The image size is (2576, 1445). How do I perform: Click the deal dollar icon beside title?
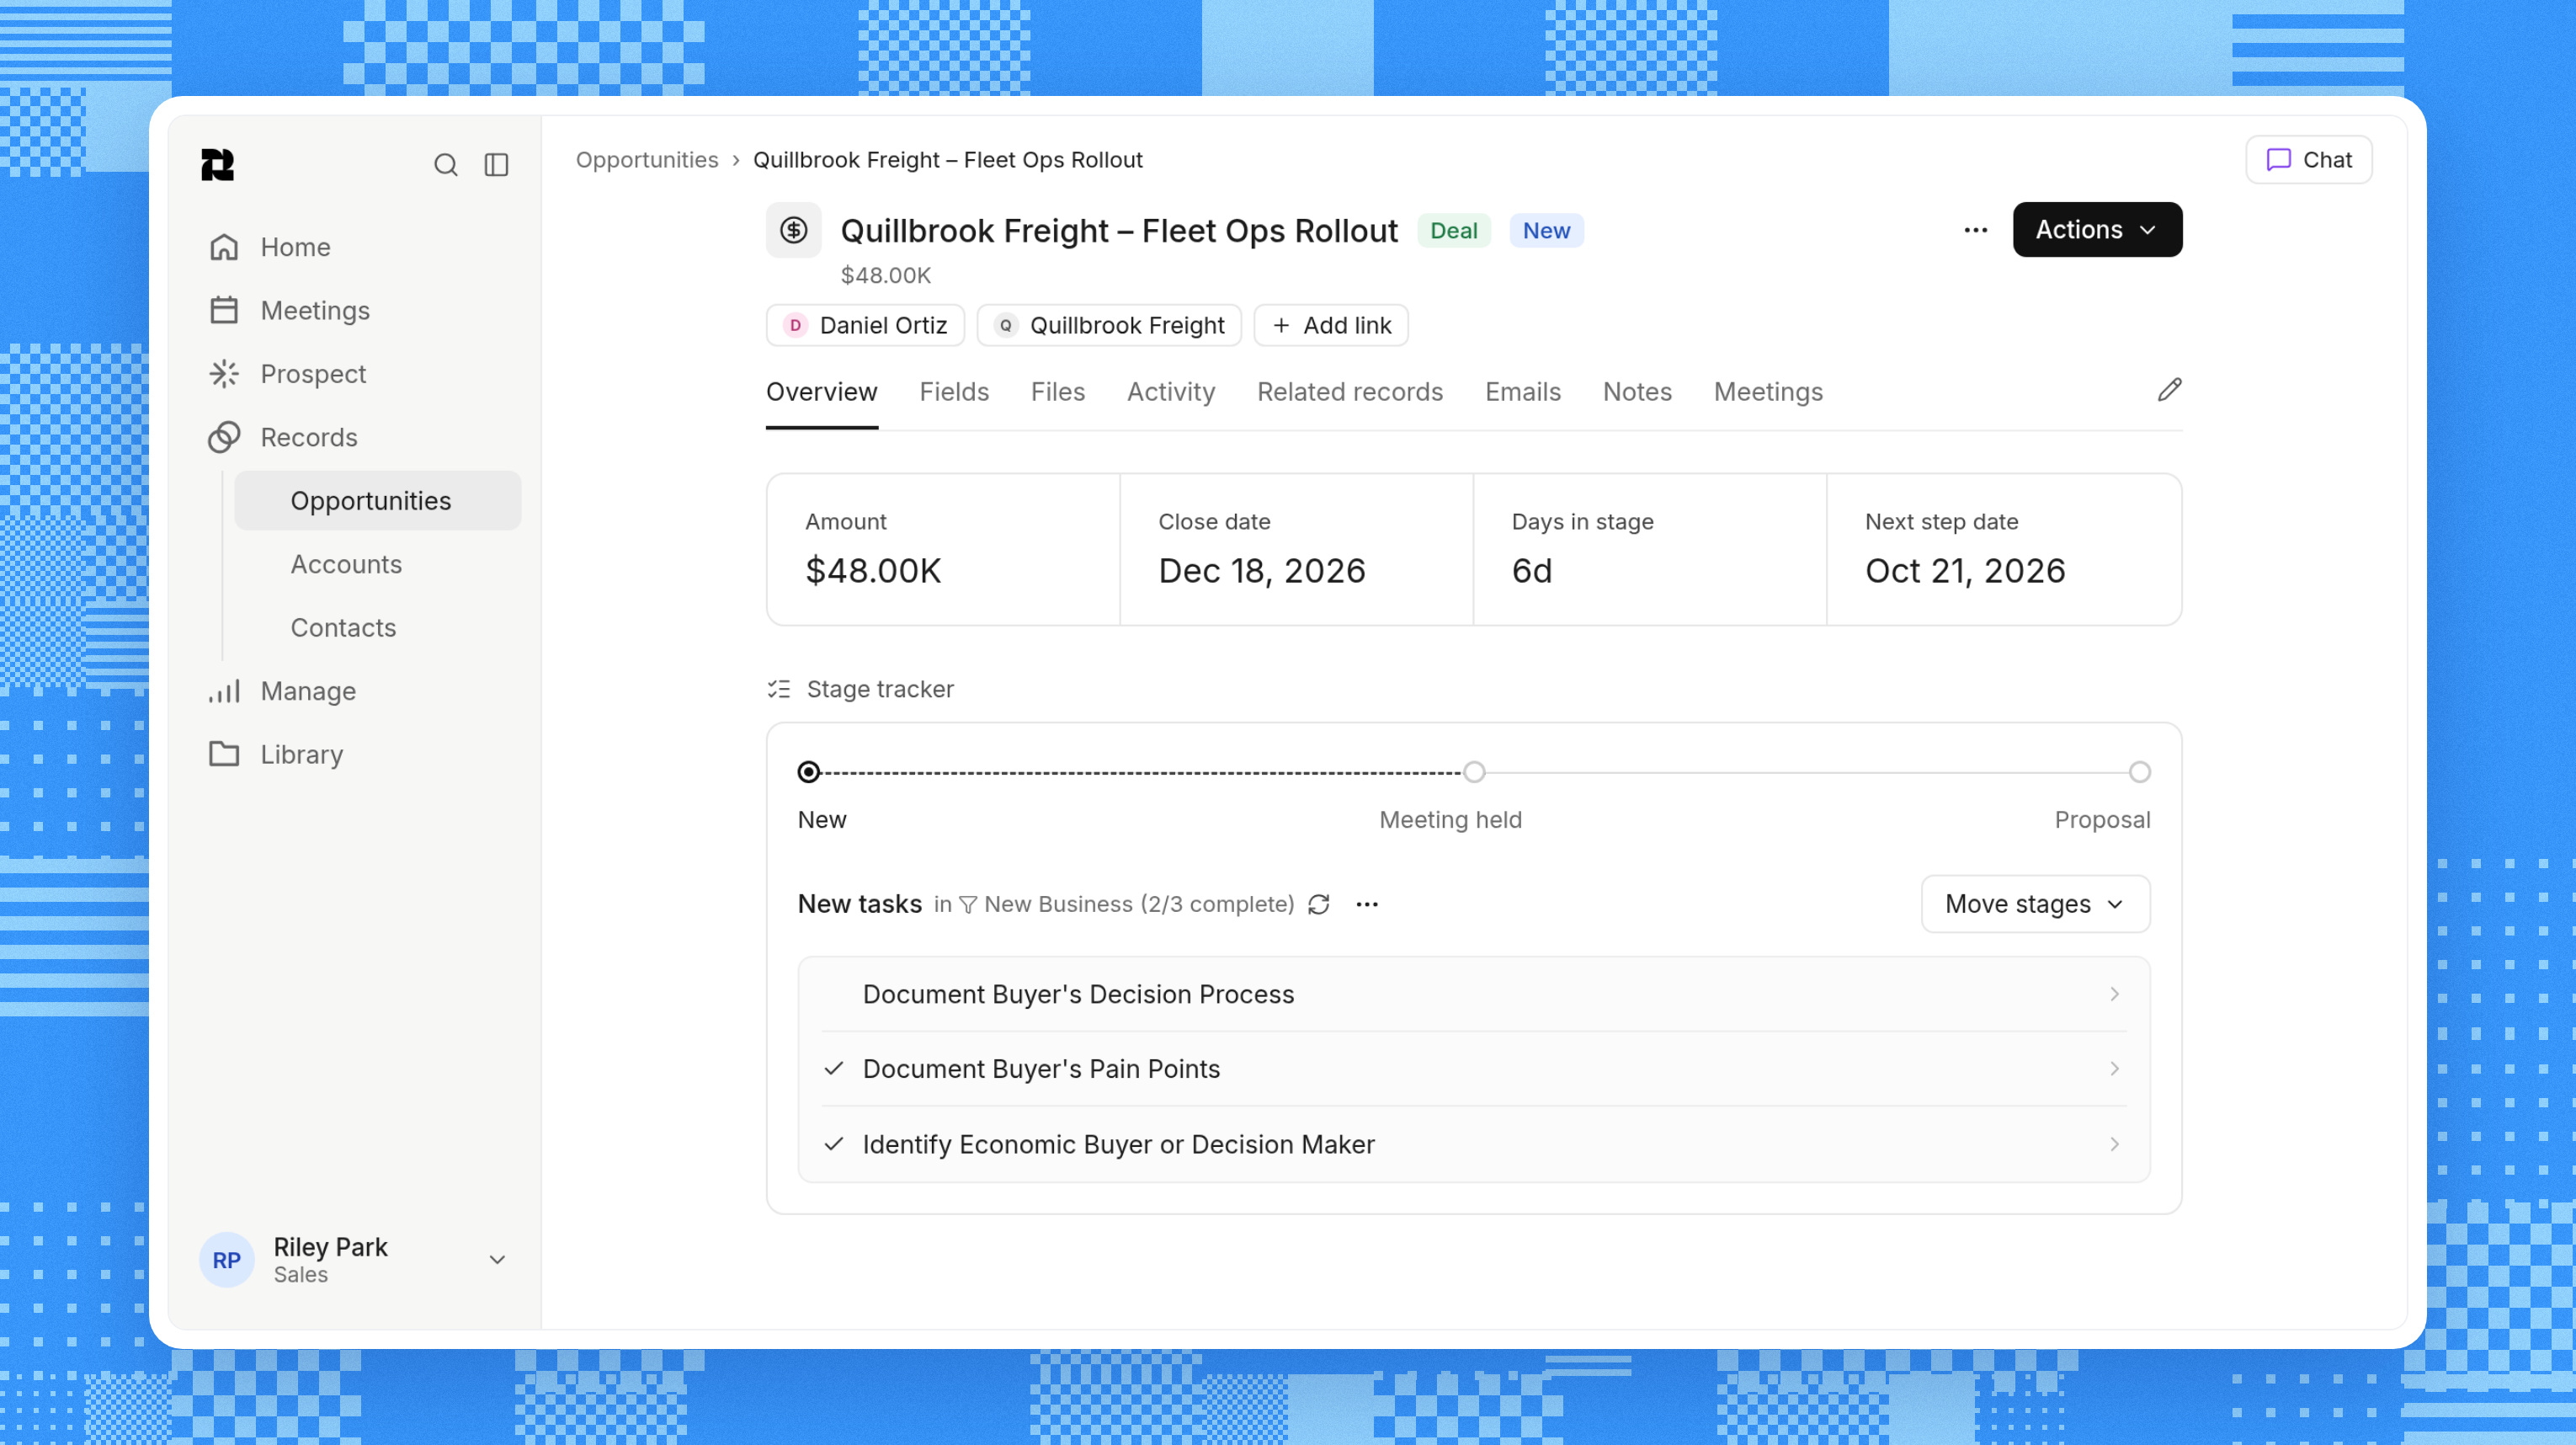[x=793, y=230]
